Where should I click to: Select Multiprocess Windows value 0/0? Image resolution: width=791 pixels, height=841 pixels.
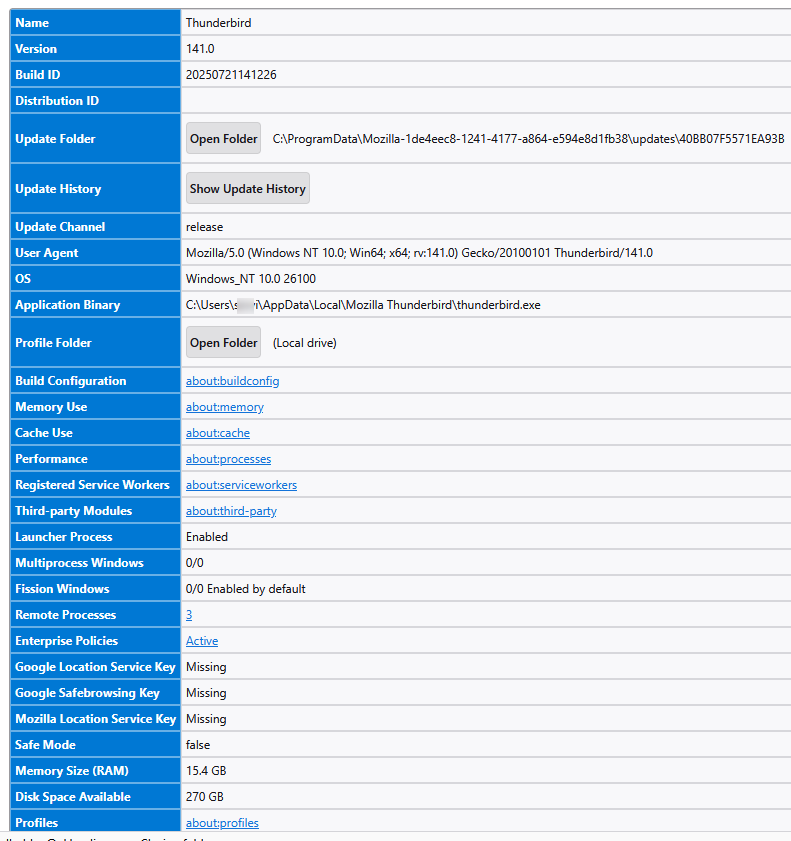pos(195,563)
